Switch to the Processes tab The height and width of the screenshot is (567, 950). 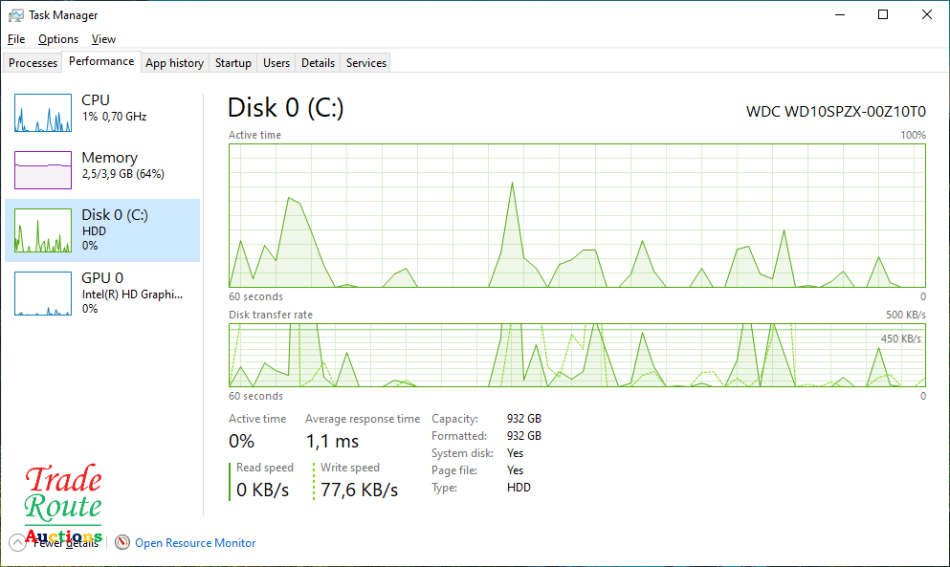point(33,63)
